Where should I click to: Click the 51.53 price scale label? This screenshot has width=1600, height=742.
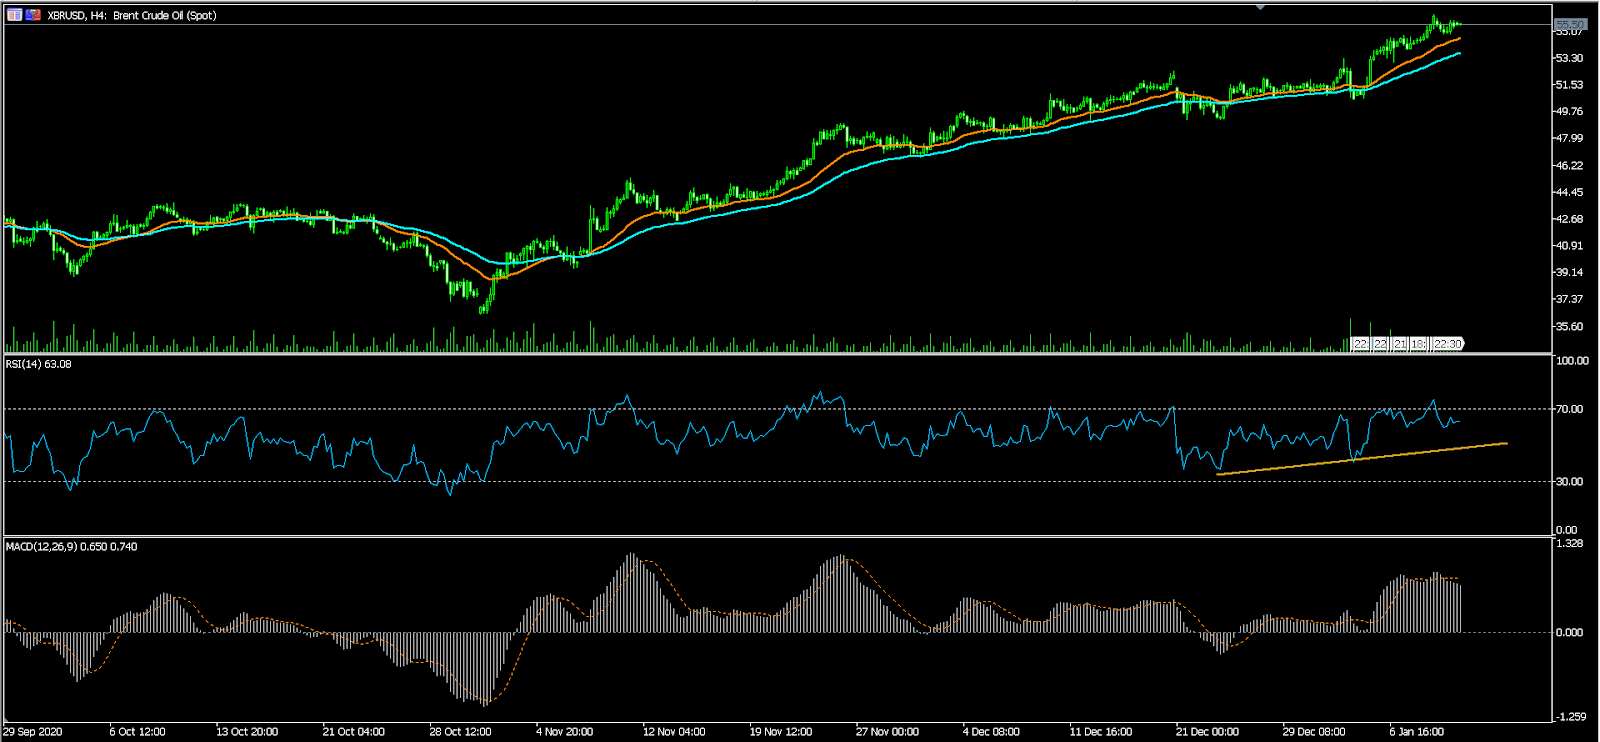[x=1569, y=85]
